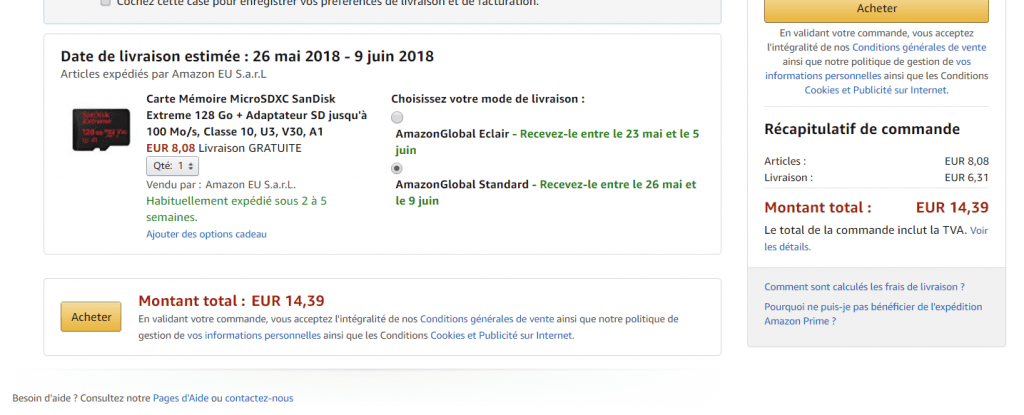Select AmazonGlobal Standard delivery radio button

click(397, 168)
